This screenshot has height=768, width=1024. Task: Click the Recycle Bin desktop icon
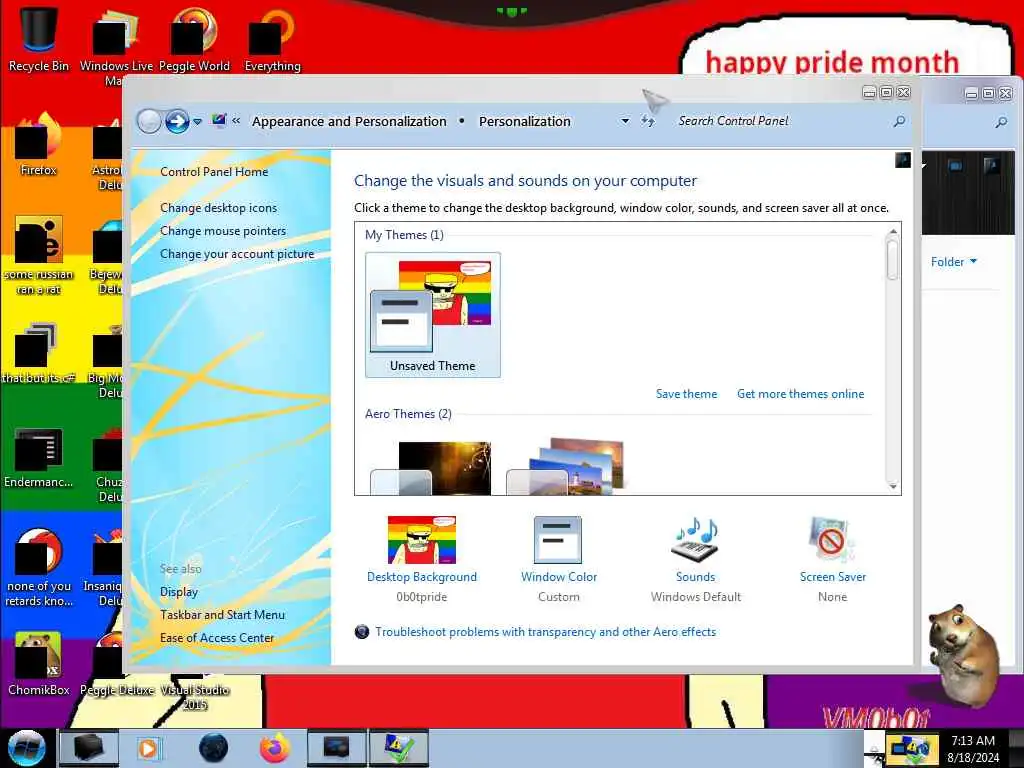39,39
